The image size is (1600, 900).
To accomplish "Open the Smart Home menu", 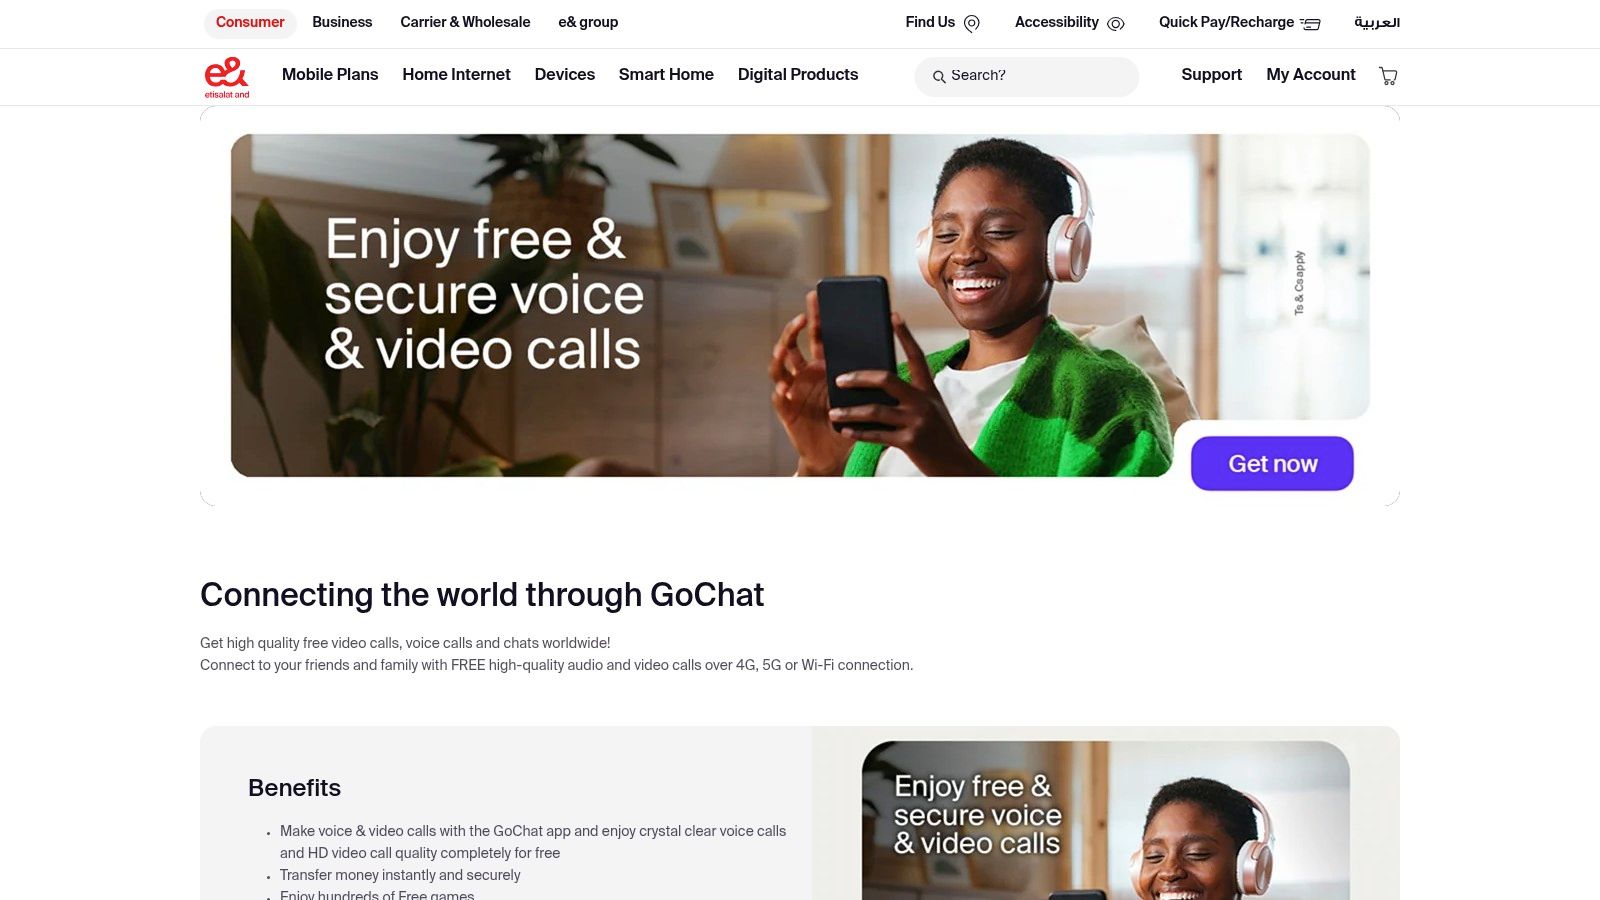I will pyautogui.click(x=666, y=74).
